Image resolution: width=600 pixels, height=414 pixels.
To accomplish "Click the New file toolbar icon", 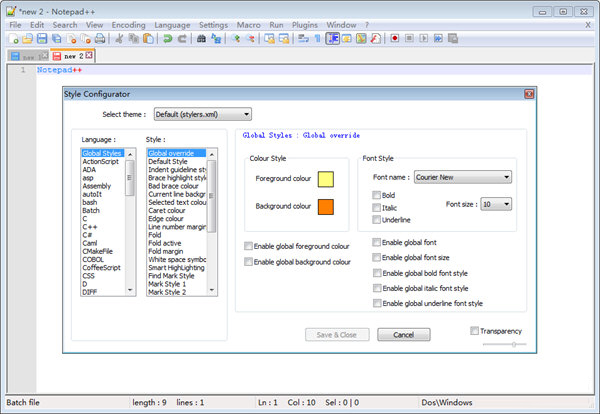I will pyautogui.click(x=15, y=38).
